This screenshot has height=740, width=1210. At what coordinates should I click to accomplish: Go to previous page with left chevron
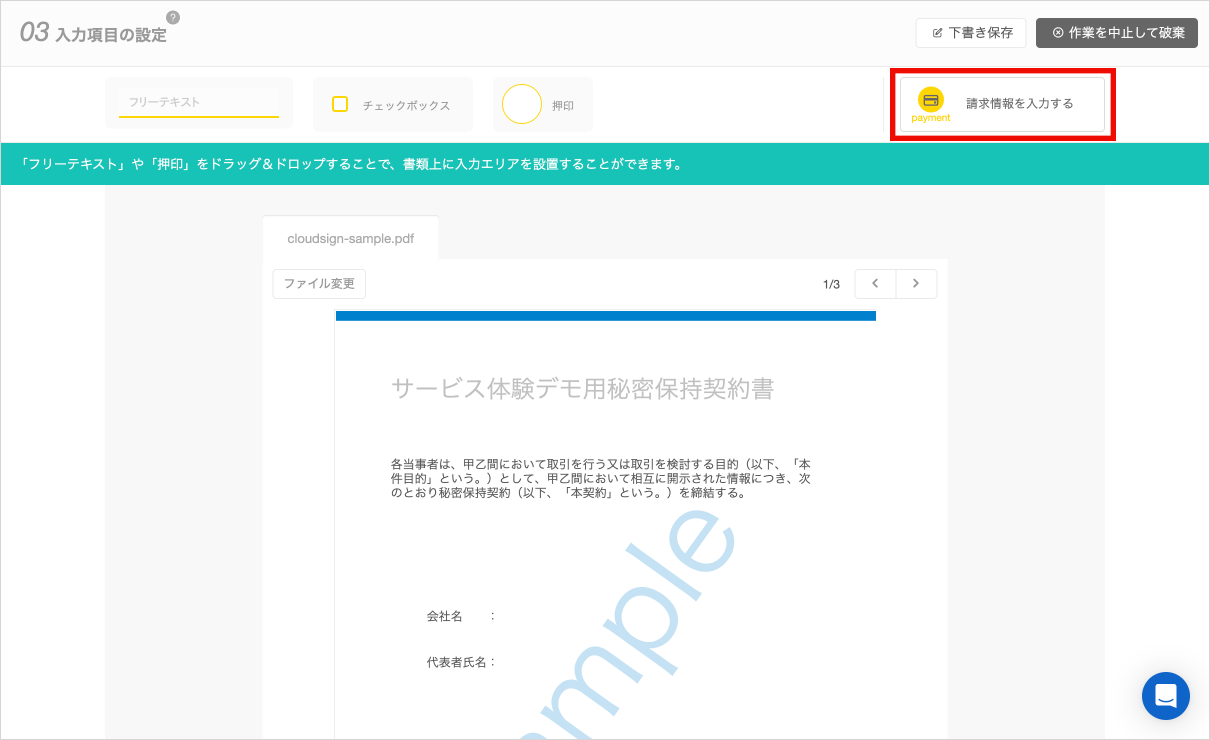876,284
